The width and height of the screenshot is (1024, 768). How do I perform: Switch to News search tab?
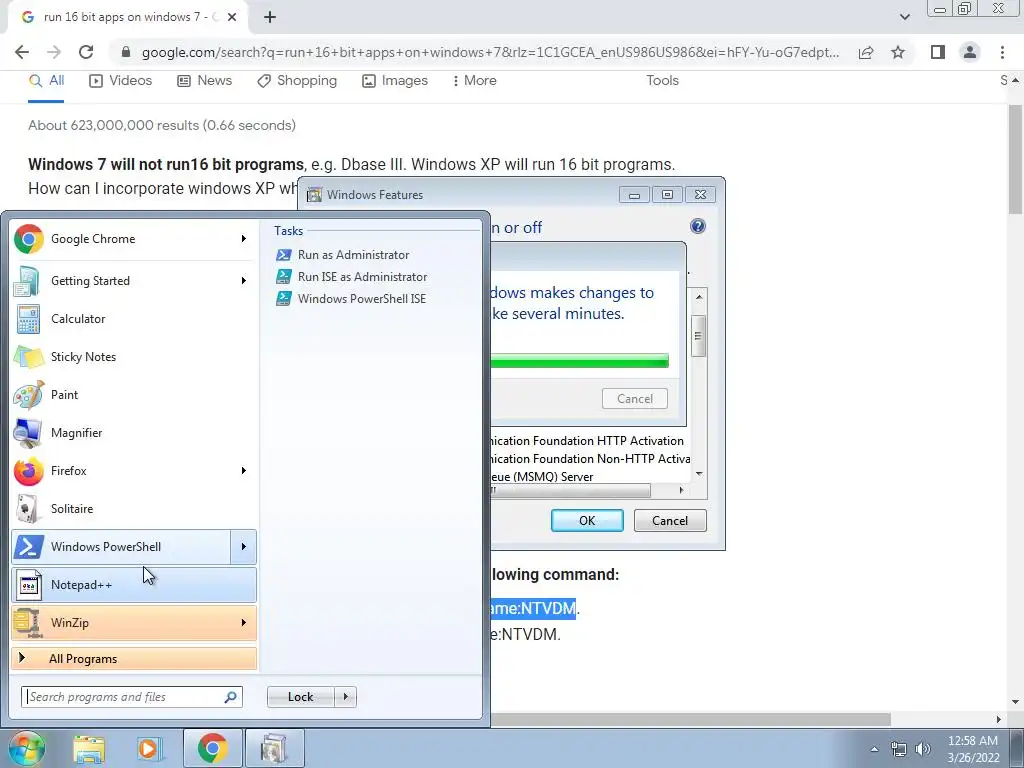(x=204, y=80)
